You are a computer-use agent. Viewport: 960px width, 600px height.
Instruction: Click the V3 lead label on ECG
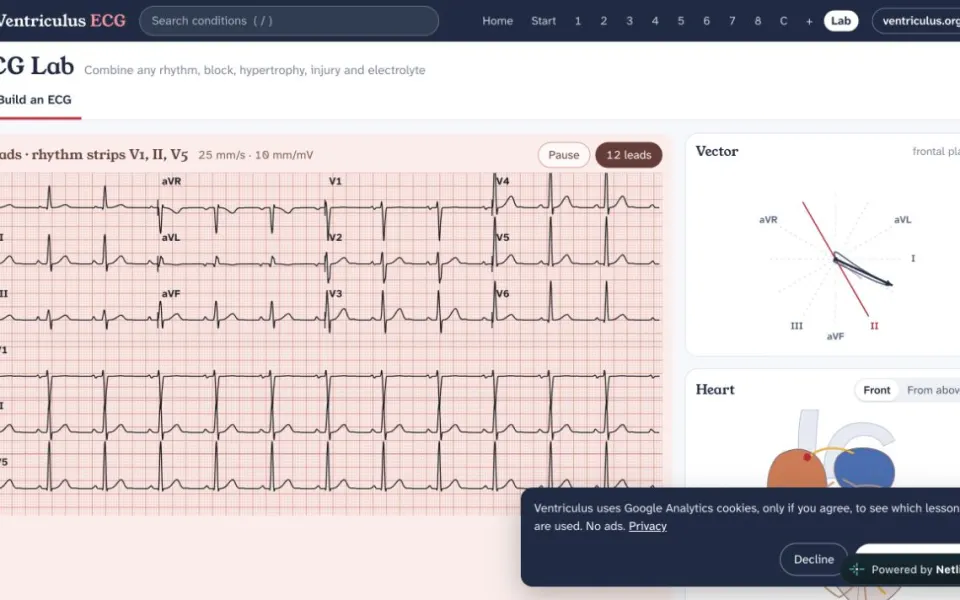tap(335, 294)
